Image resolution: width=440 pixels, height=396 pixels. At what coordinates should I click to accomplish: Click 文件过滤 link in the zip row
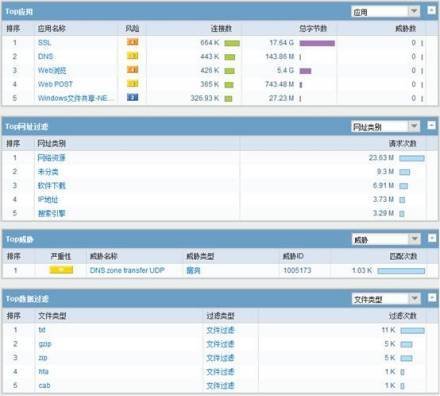(x=220, y=358)
